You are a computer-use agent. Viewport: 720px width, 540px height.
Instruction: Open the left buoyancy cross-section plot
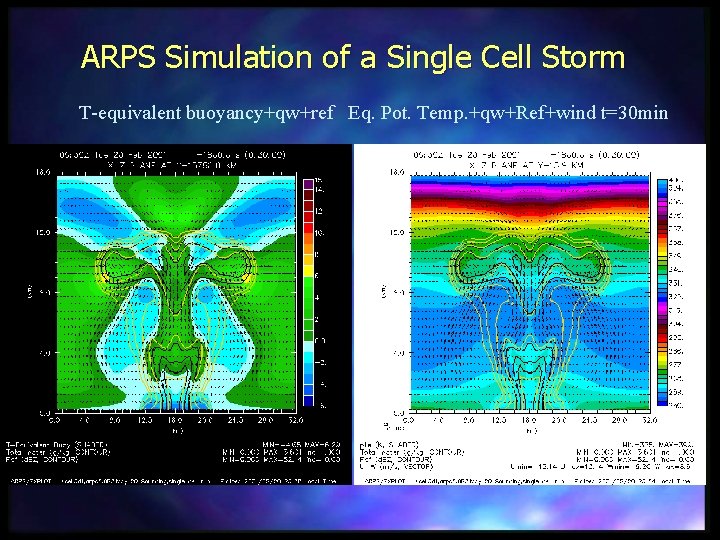click(x=176, y=293)
